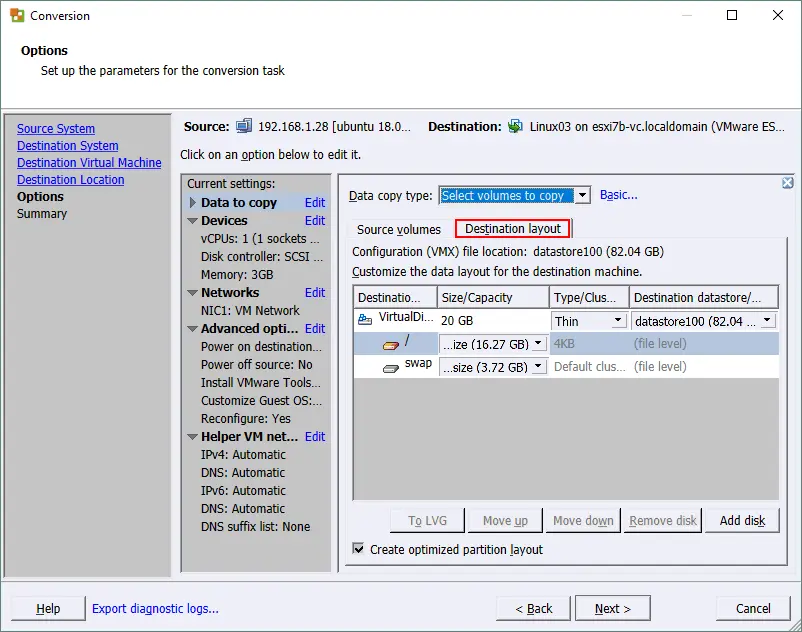Click the Remove disk button
802x632 pixels.
(x=663, y=521)
